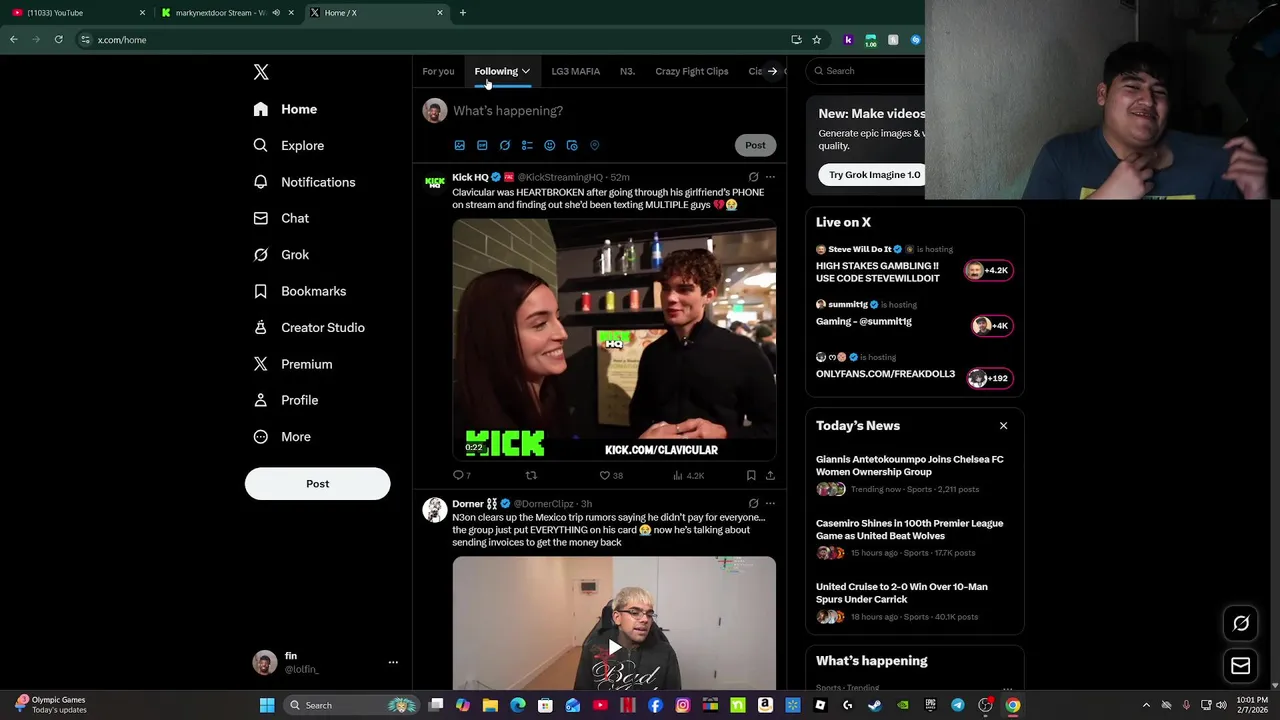
Task: Switch to the N3. tab
Action: [x=627, y=71]
